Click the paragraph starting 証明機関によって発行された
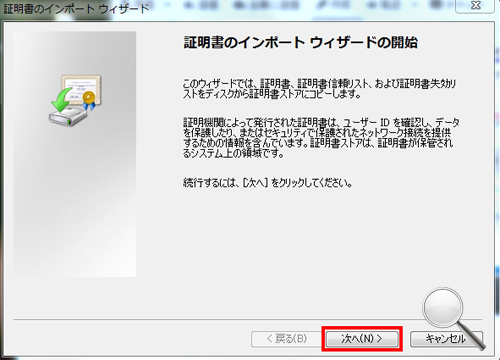 [321, 138]
